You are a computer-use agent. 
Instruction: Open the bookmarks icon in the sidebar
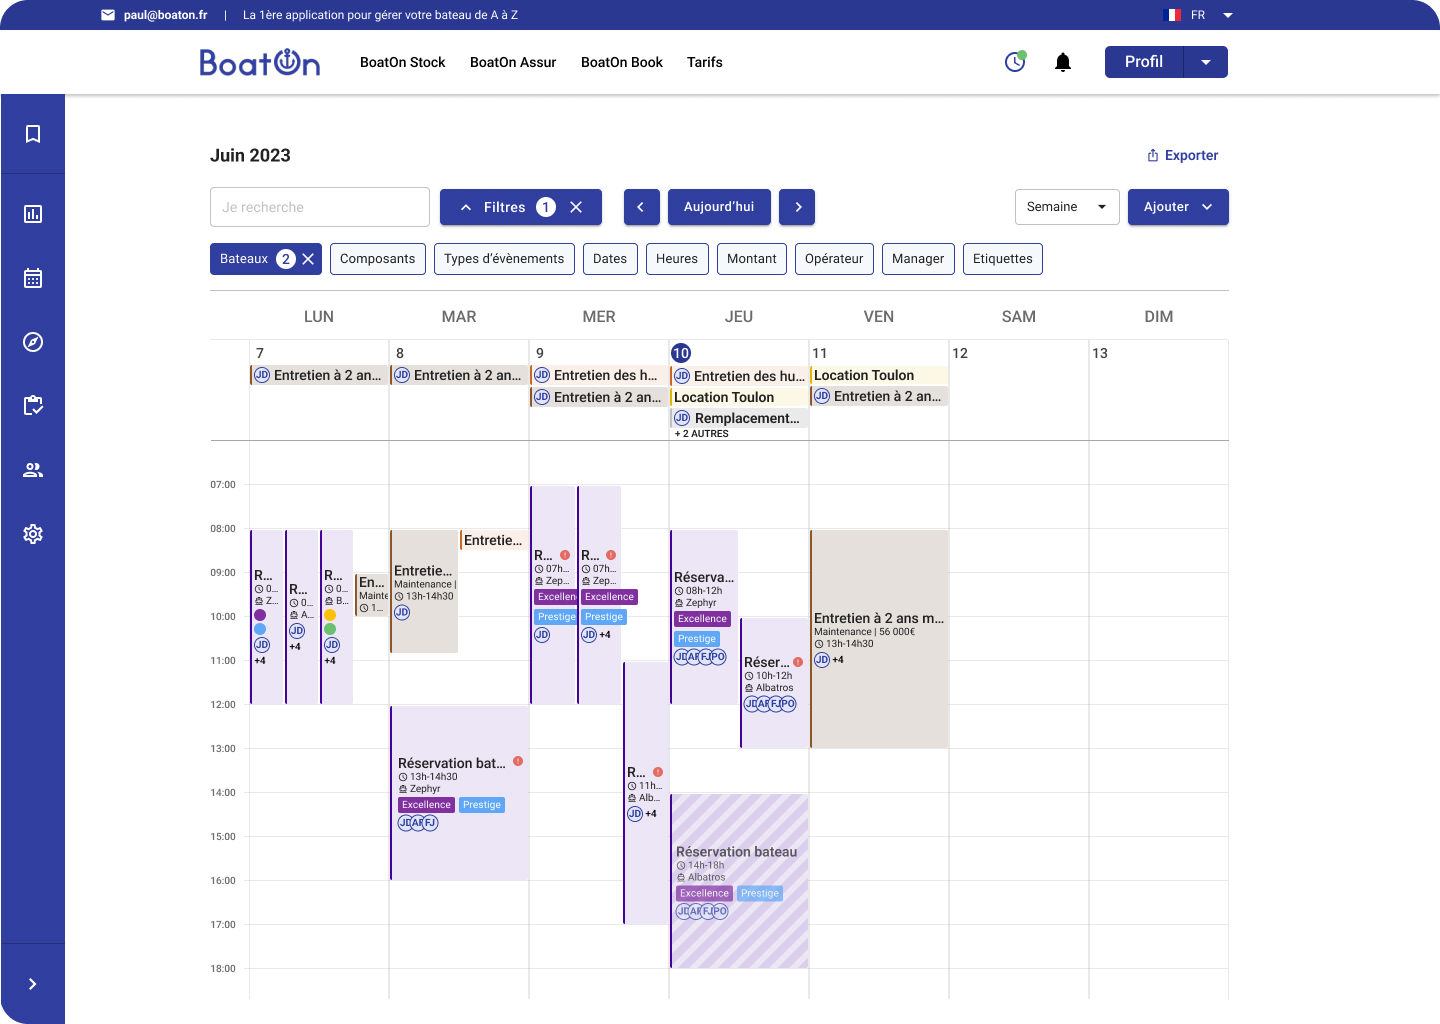[33, 133]
